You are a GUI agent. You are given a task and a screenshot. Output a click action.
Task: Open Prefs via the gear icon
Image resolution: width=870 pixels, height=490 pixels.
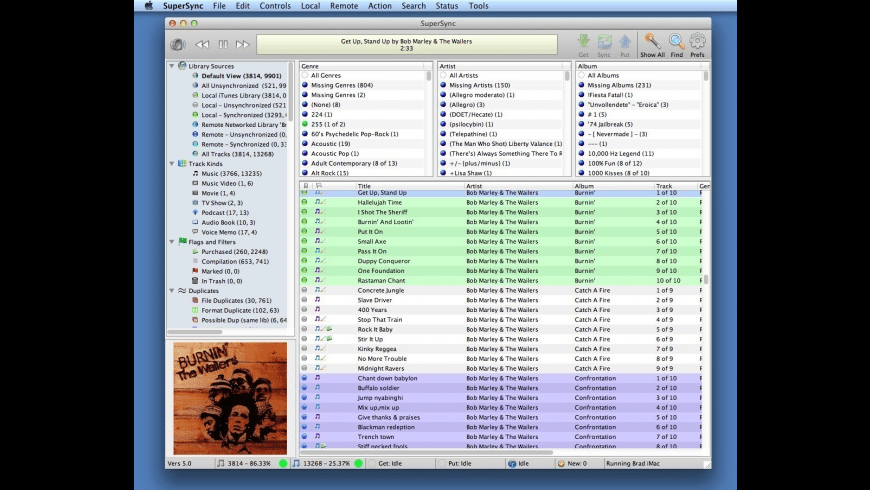click(x=697, y=42)
